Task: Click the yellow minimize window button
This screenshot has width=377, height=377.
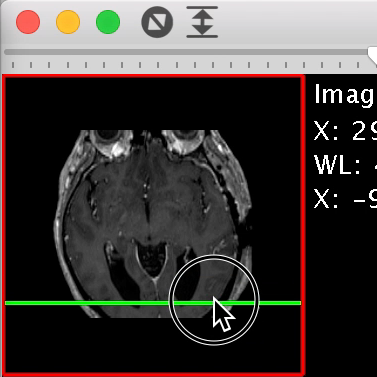Action: [x=68, y=22]
